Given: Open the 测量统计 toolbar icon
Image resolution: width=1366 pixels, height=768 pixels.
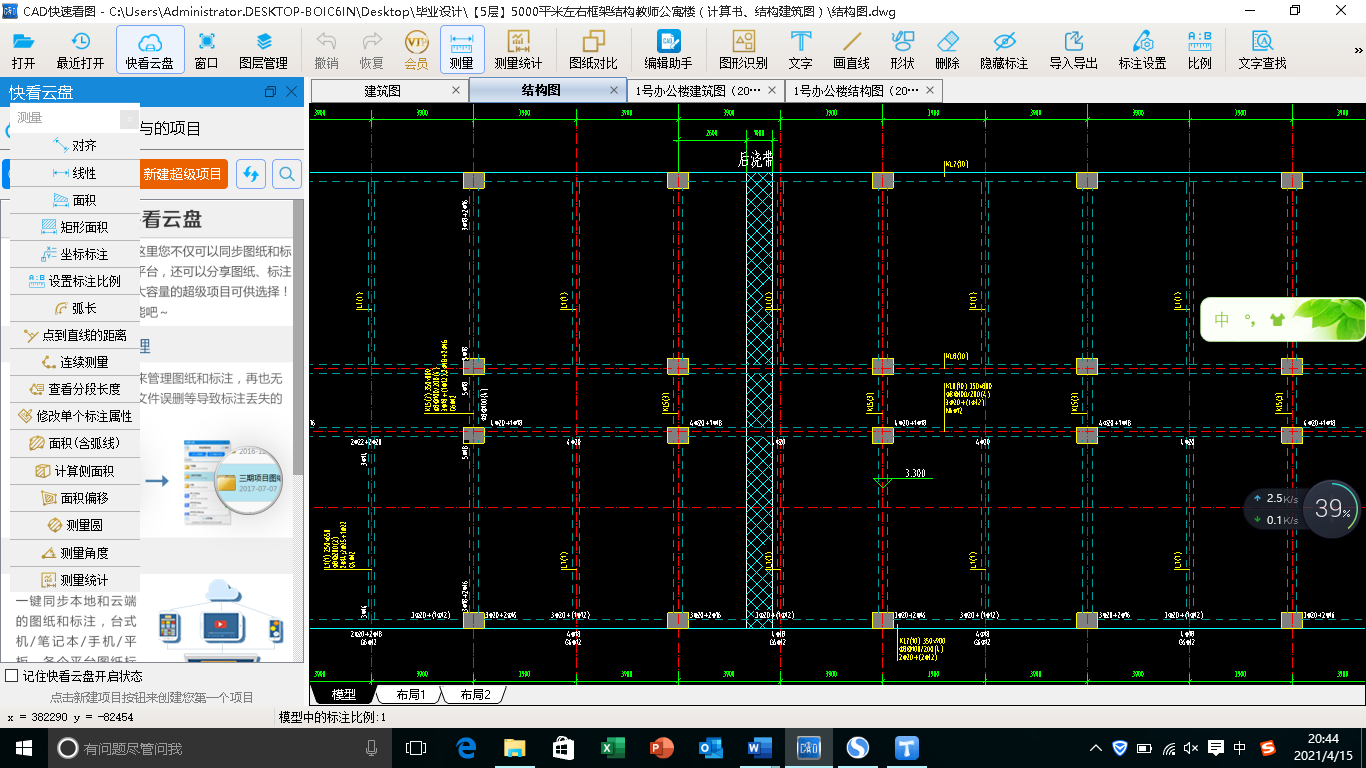Looking at the screenshot, I should [519, 50].
